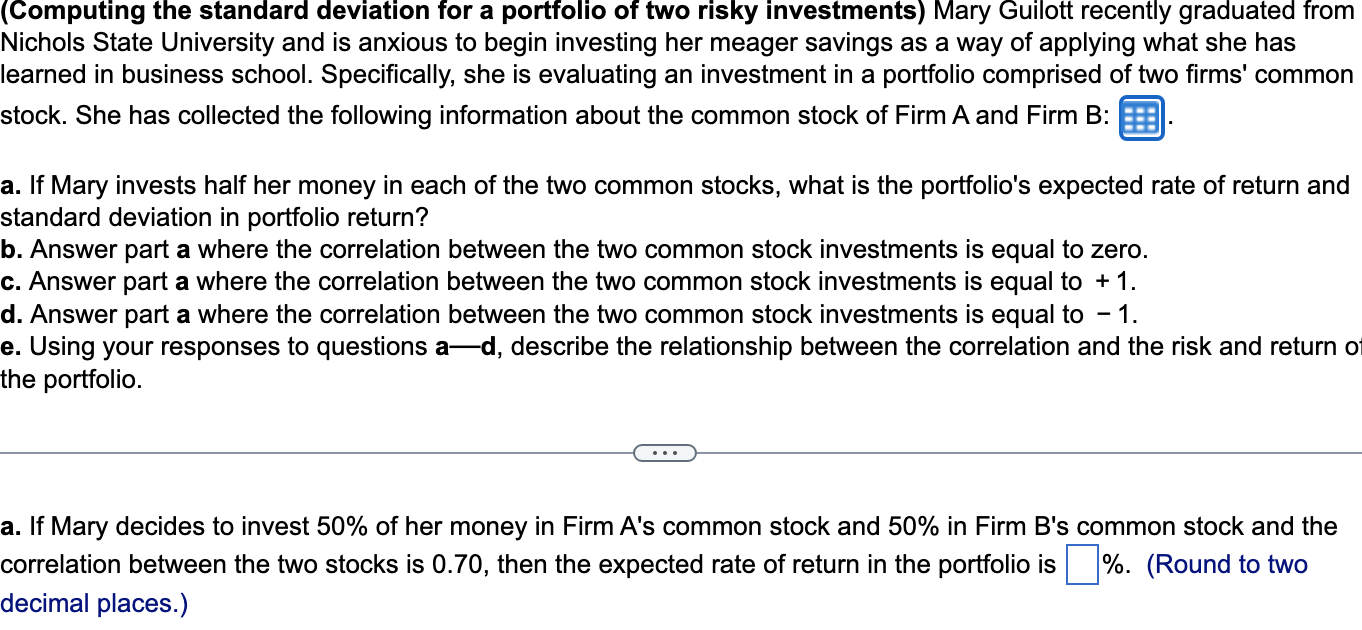Launch the data popup beside 'Firm A and Firm B'
The image size is (1362, 630).
coord(1140,116)
